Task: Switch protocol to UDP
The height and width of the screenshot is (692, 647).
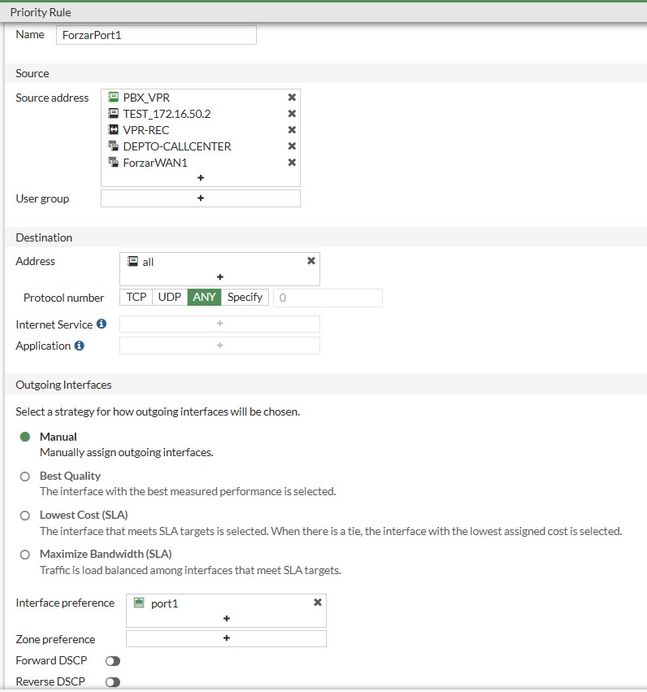Action: click(x=170, y=297)
